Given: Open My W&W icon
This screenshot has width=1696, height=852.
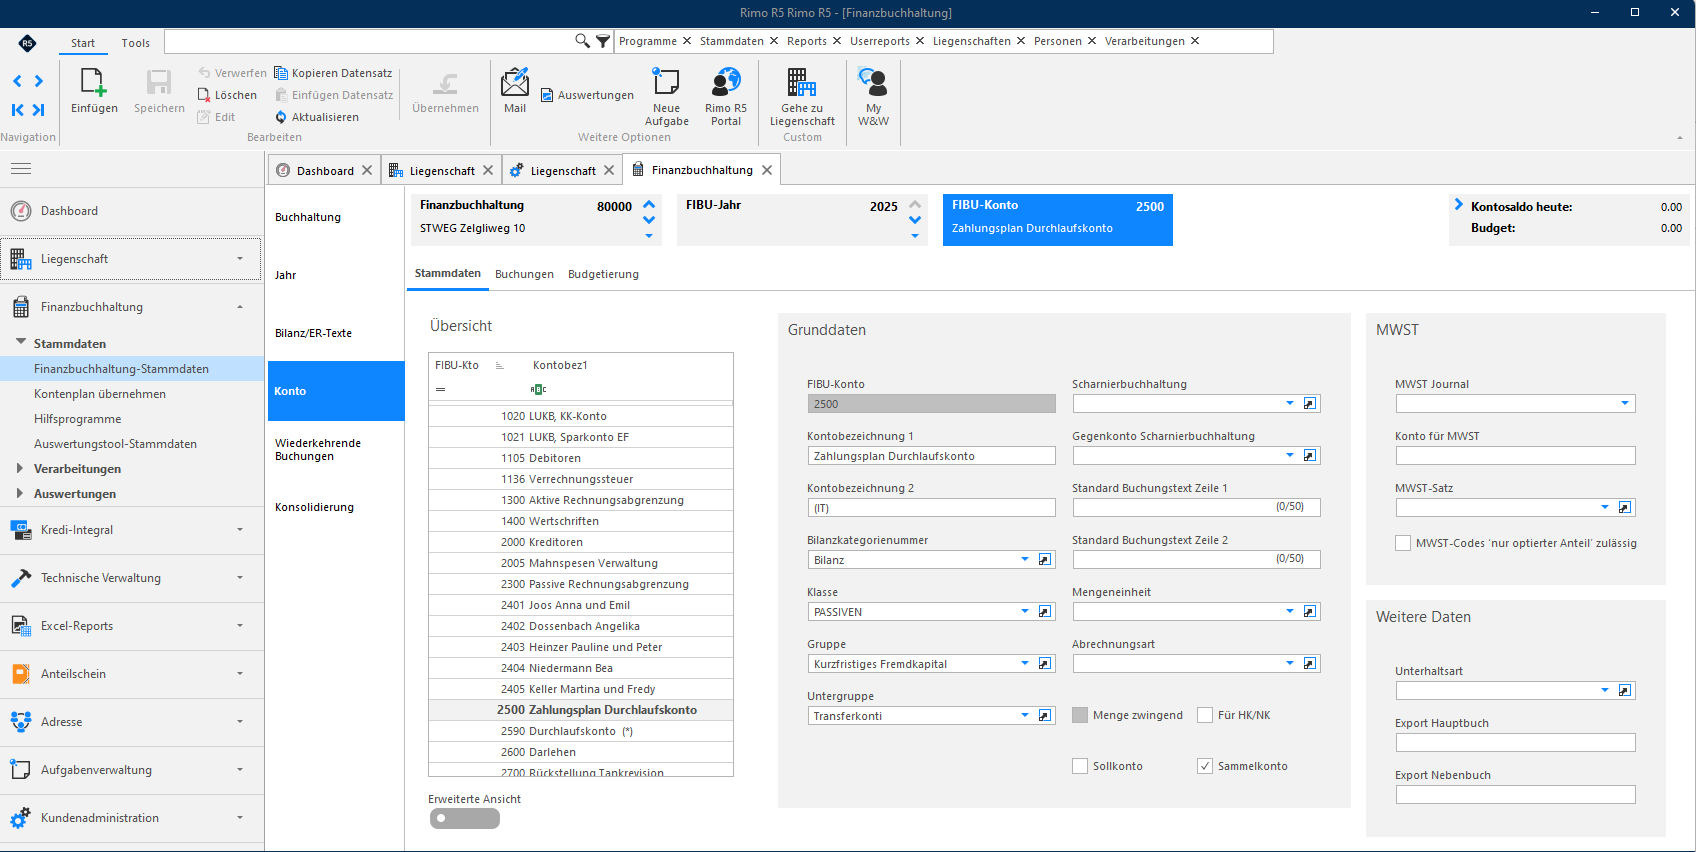Looking at the screenshot, I should point(873,82).
